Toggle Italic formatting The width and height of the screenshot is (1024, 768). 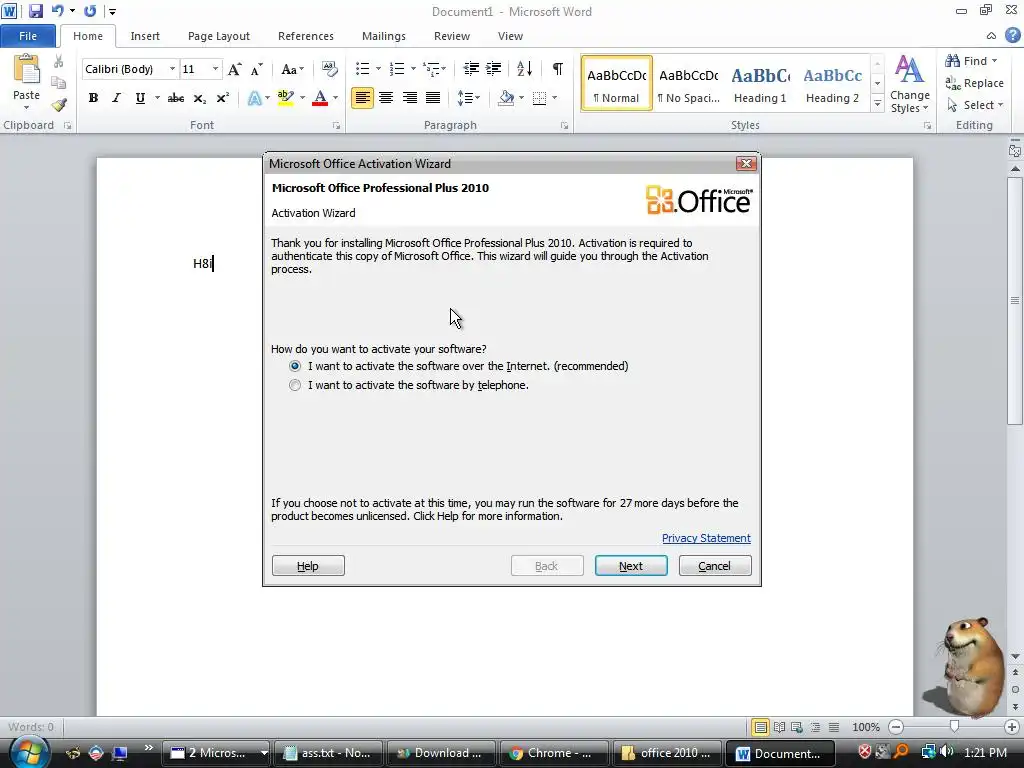click(x=116, y=98)
